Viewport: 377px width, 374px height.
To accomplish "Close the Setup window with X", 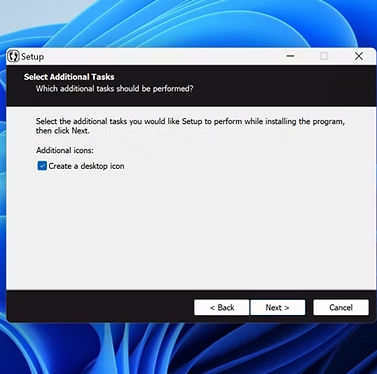I will pos(359,56).
